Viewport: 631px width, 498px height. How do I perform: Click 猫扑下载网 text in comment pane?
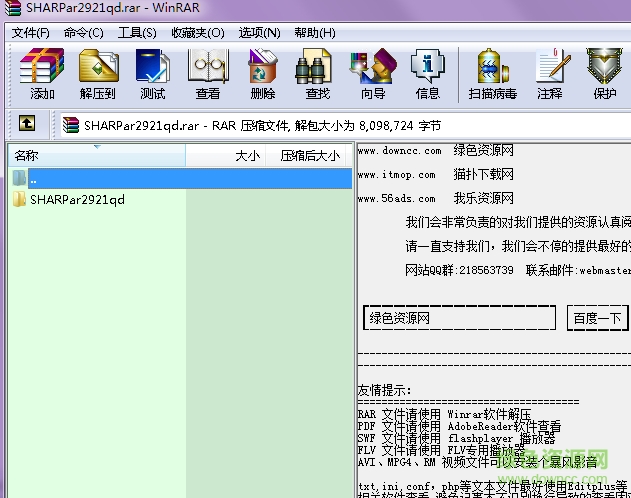coord(483,174)
